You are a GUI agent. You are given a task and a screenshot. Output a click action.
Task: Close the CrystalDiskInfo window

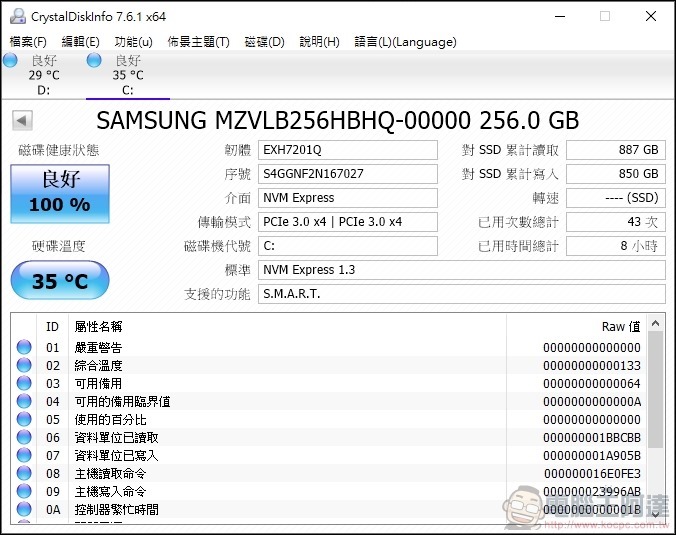[x=651, y=16]
